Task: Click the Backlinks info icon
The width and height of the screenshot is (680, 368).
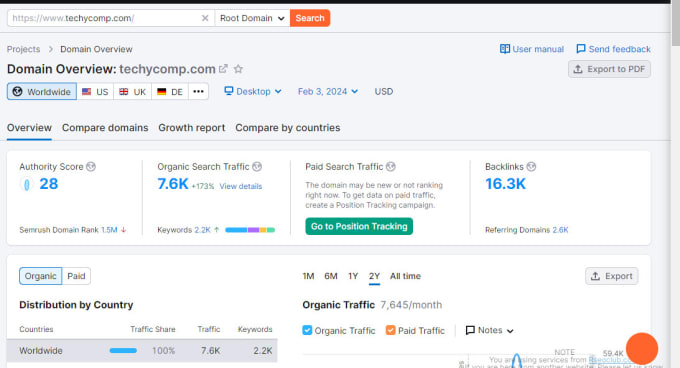Action: pyautogui.click(x=531, y=166)
